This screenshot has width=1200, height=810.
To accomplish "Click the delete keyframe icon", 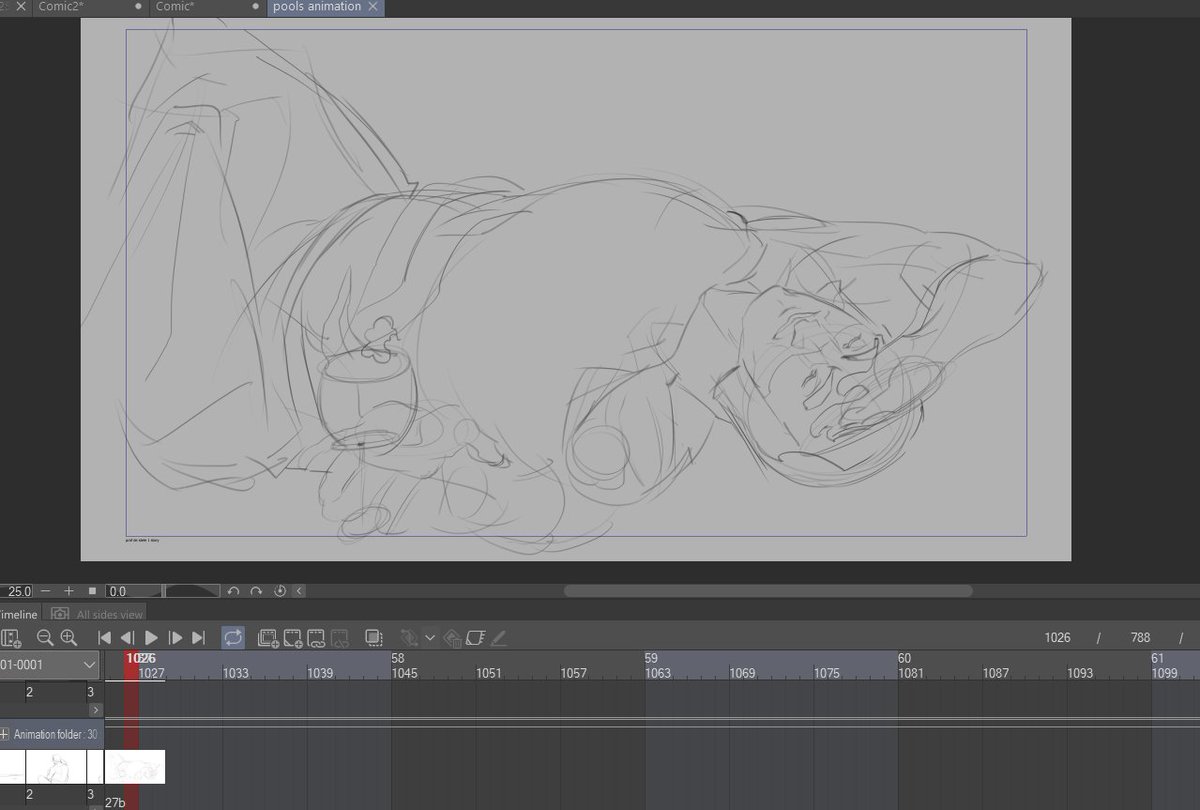I will click(452, 637).
